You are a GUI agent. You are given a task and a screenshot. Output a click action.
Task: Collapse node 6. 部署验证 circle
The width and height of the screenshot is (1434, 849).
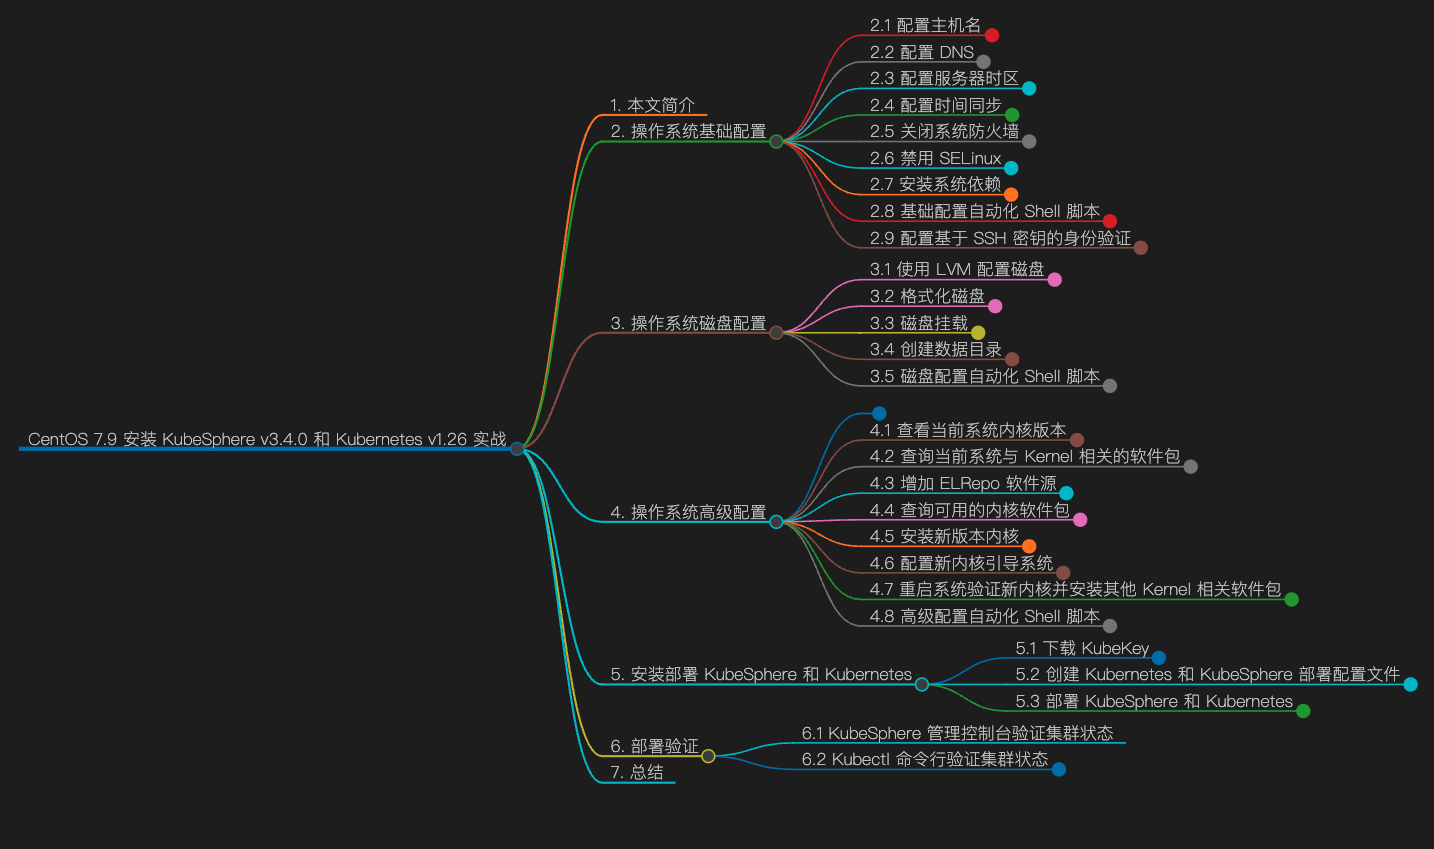(x=708, y=756)
